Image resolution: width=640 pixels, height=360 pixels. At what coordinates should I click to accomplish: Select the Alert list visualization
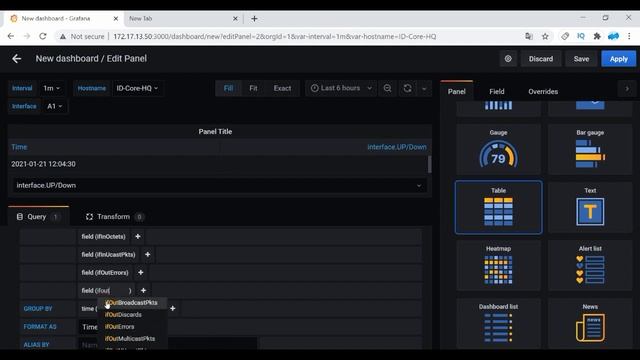point(590,265)
